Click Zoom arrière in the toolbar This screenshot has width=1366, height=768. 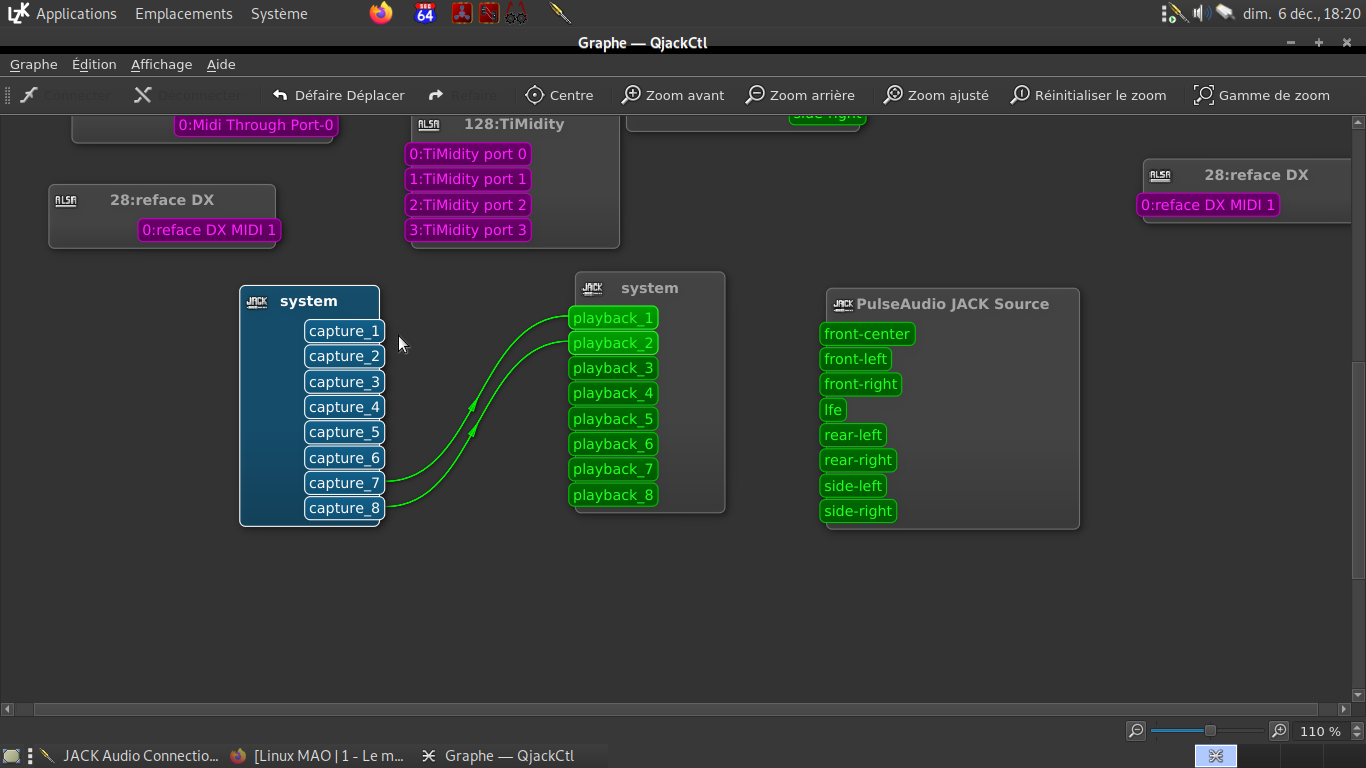click(x=800, y=95)
